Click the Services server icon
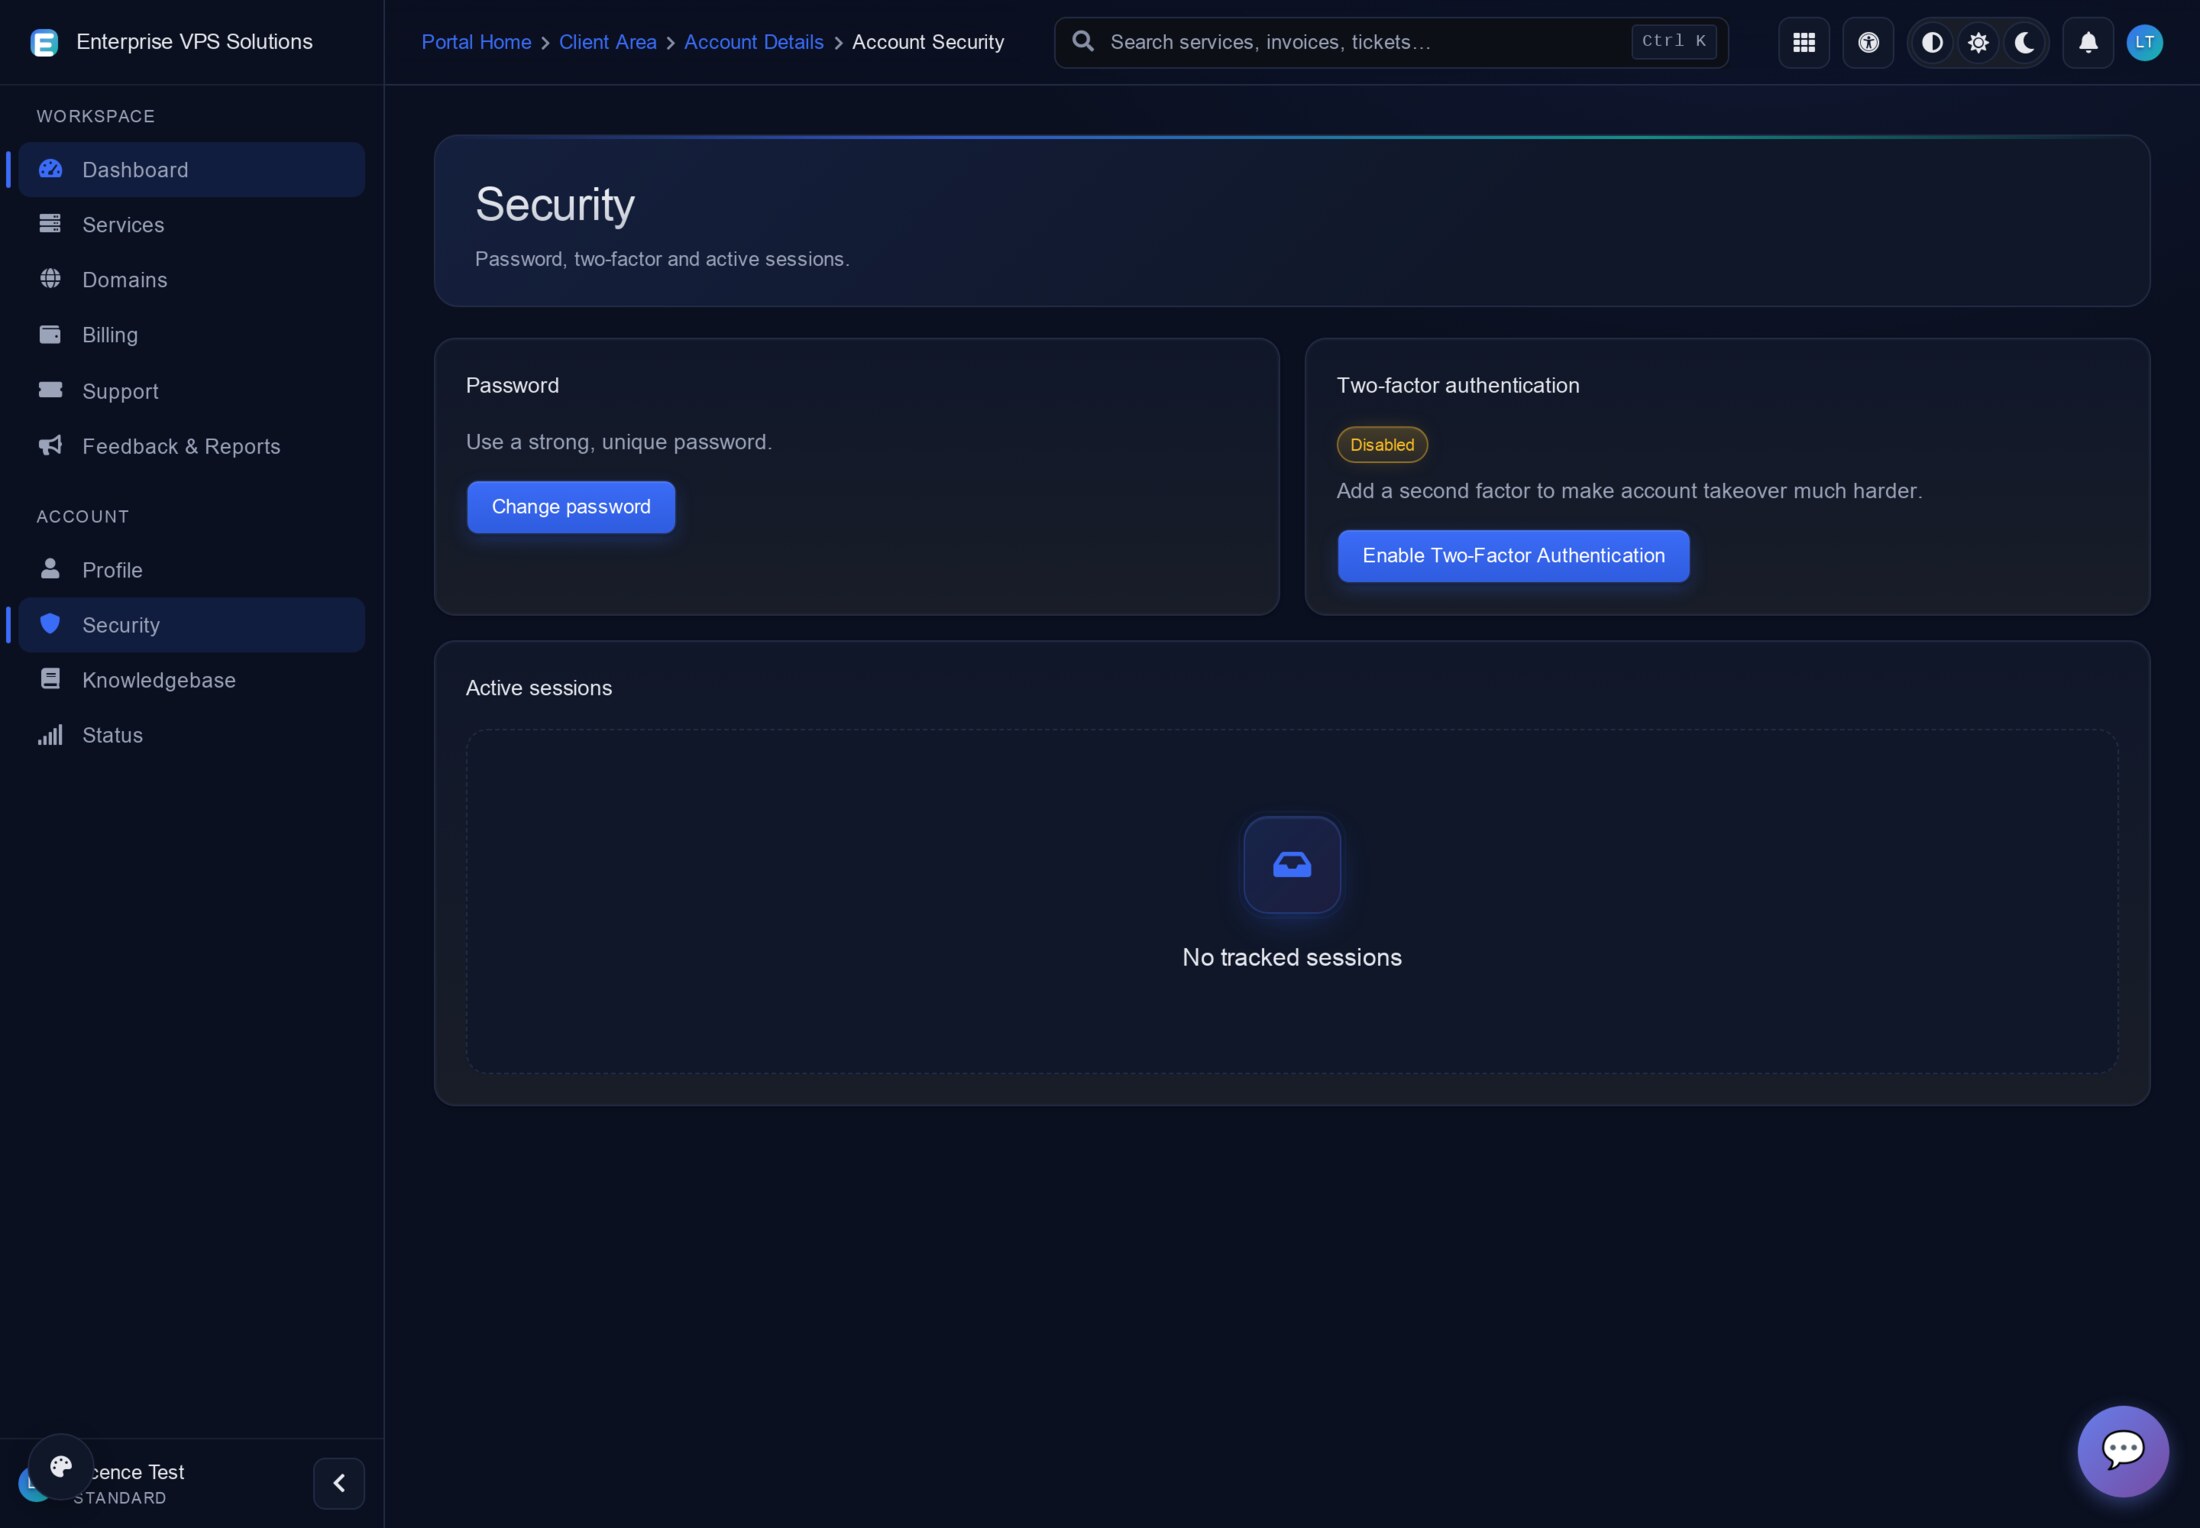Screen dimensions: 2200x1528 coord(50,223)
